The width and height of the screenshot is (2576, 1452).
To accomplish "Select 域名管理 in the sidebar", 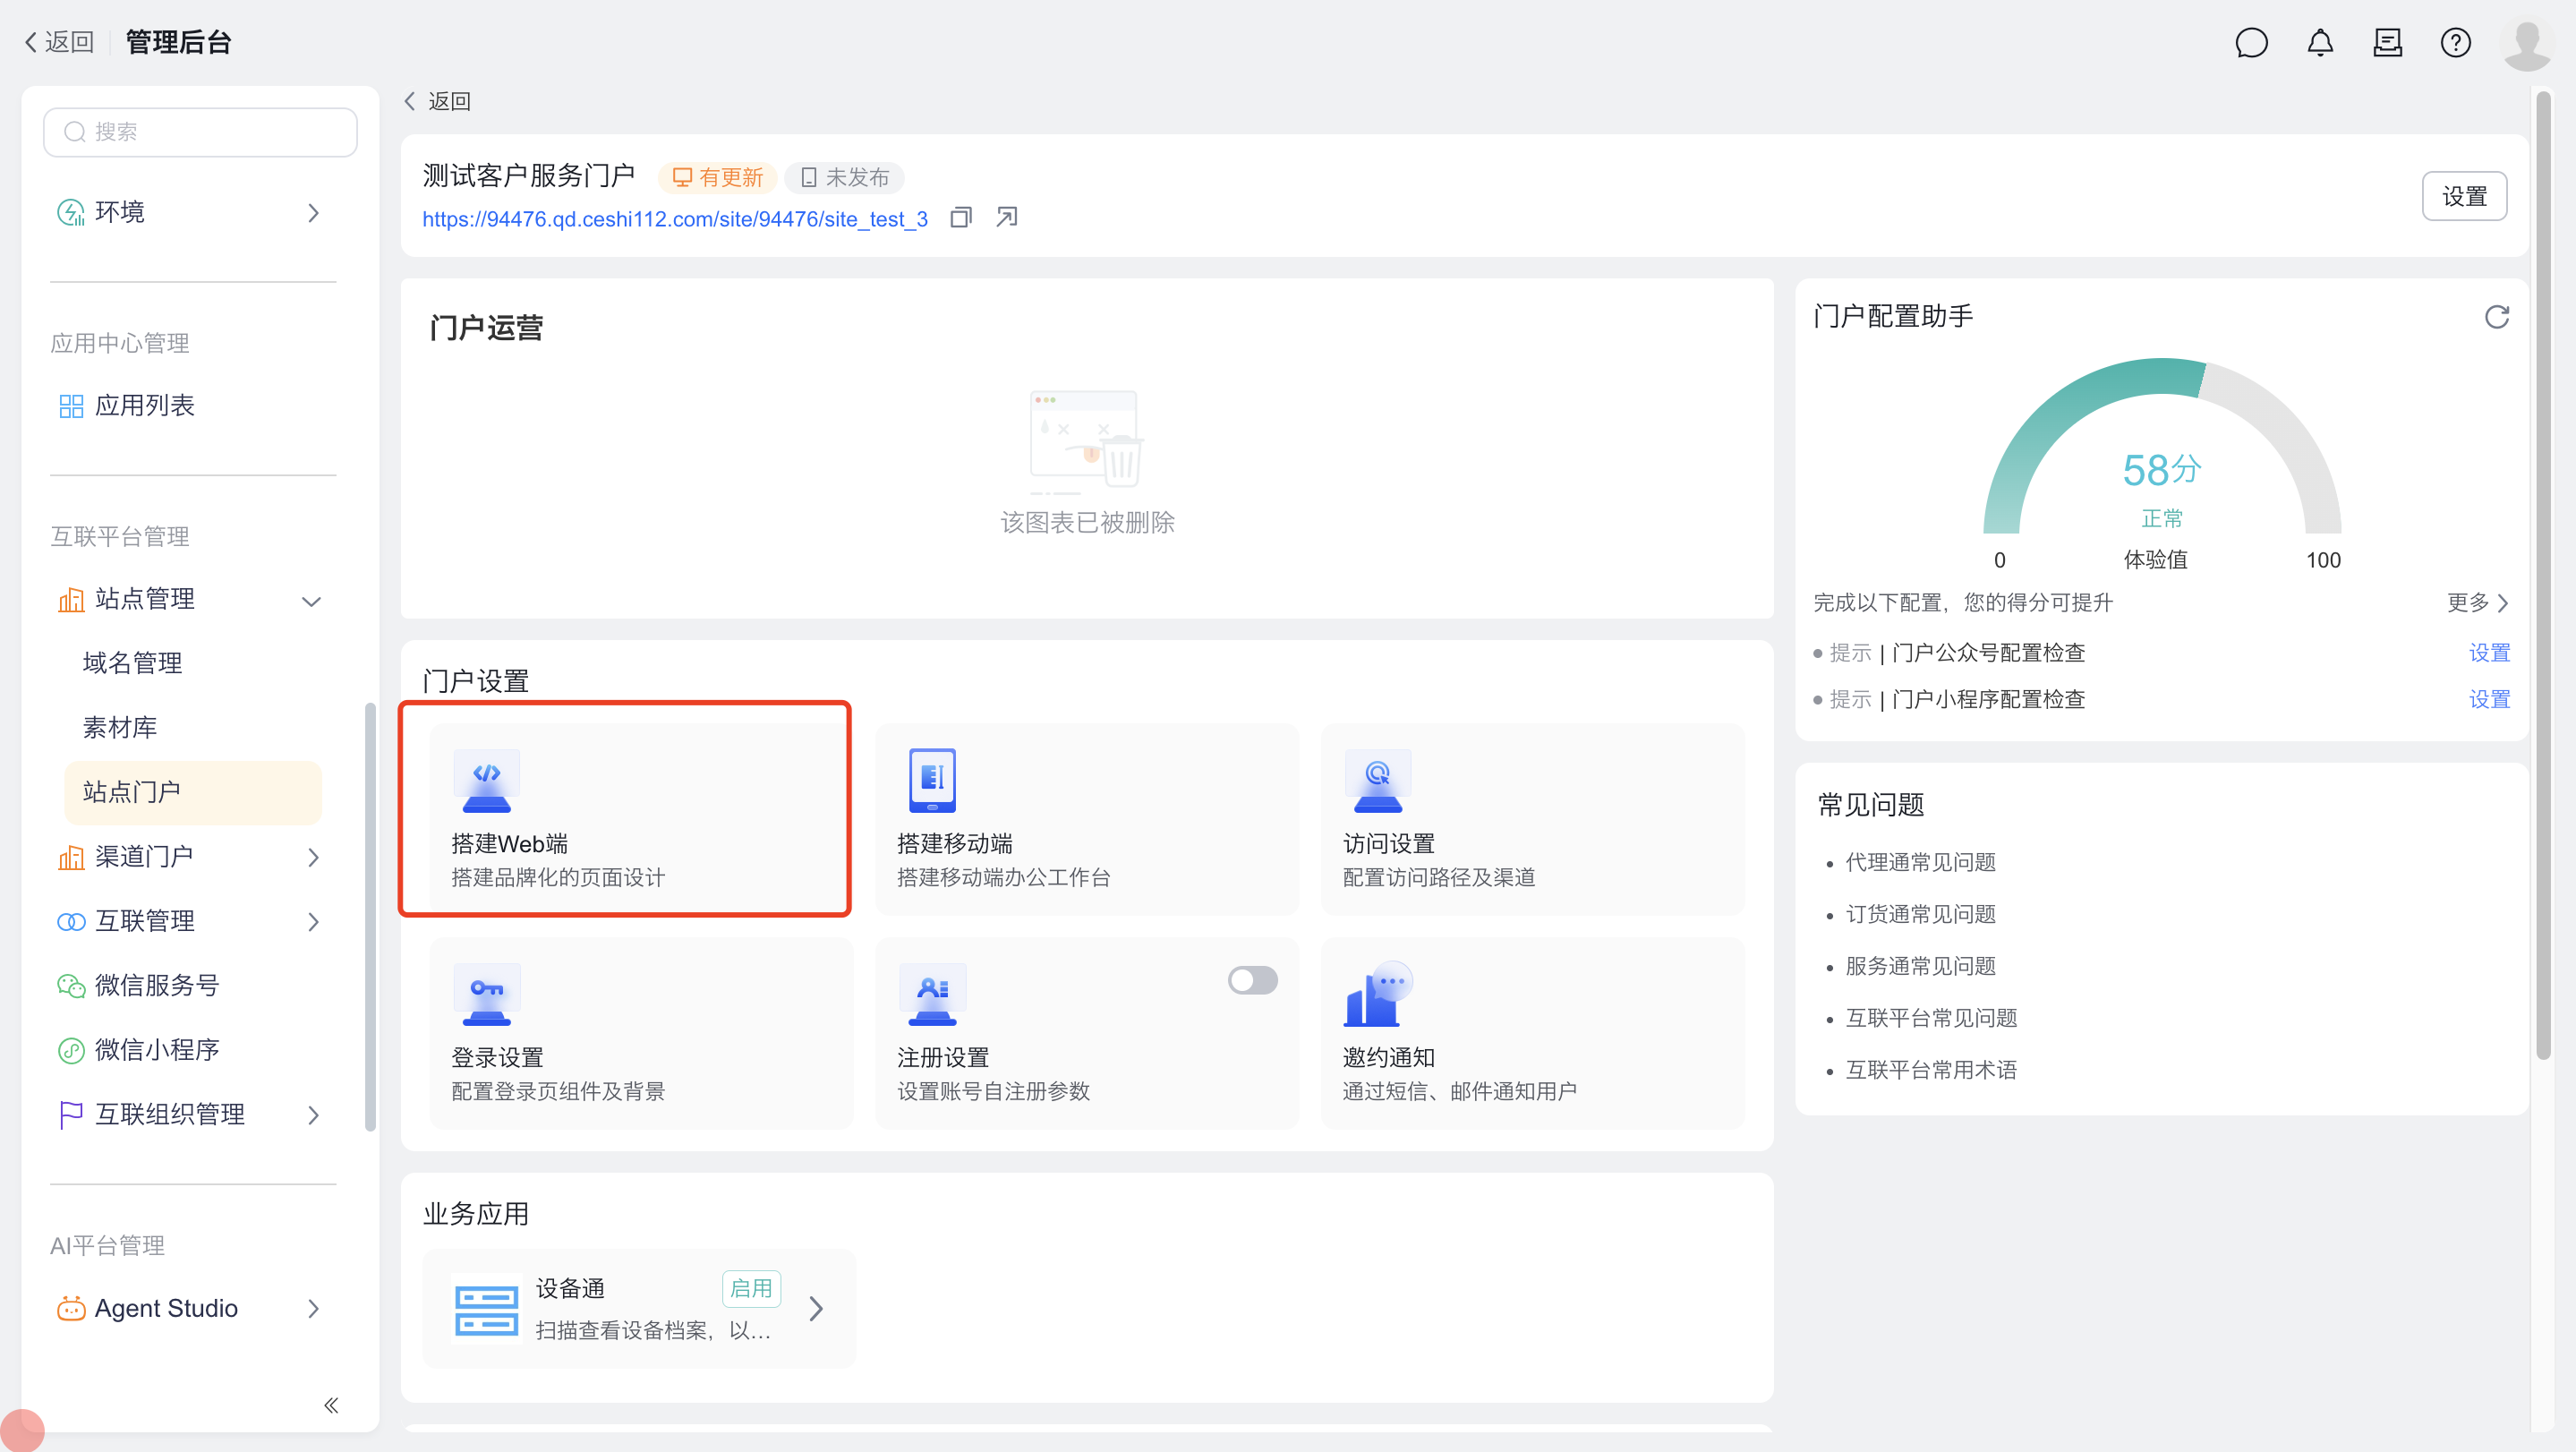I will pyautogui.click(x=132, y=663).
